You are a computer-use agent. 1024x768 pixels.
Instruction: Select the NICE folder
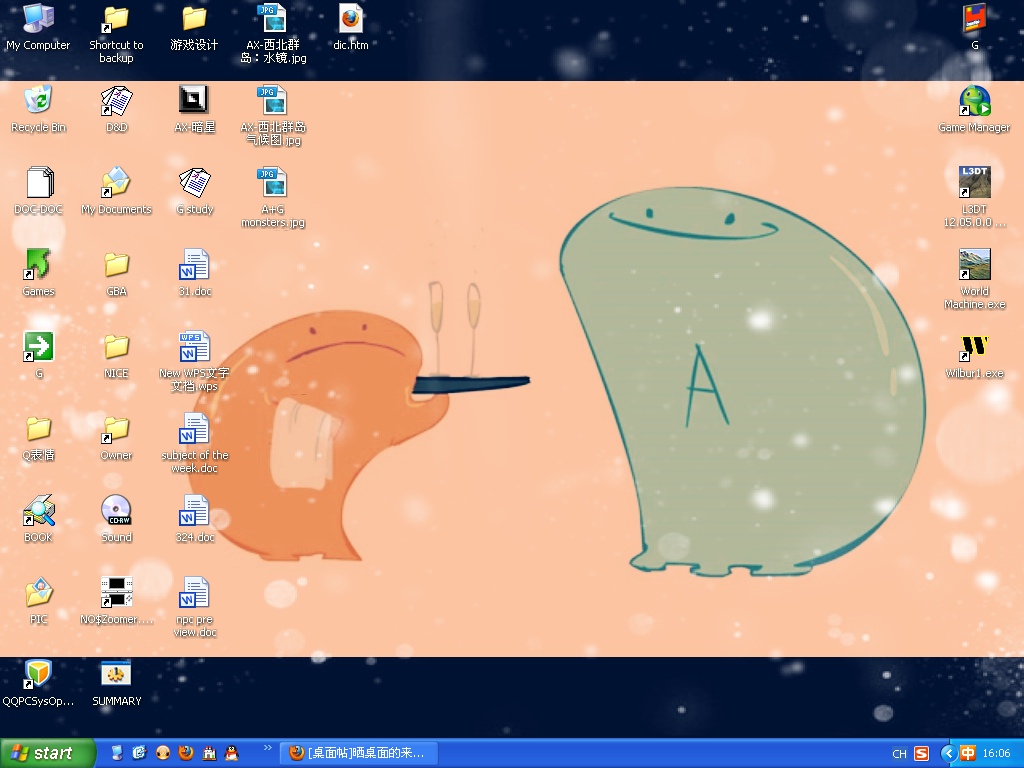point(116,356)
